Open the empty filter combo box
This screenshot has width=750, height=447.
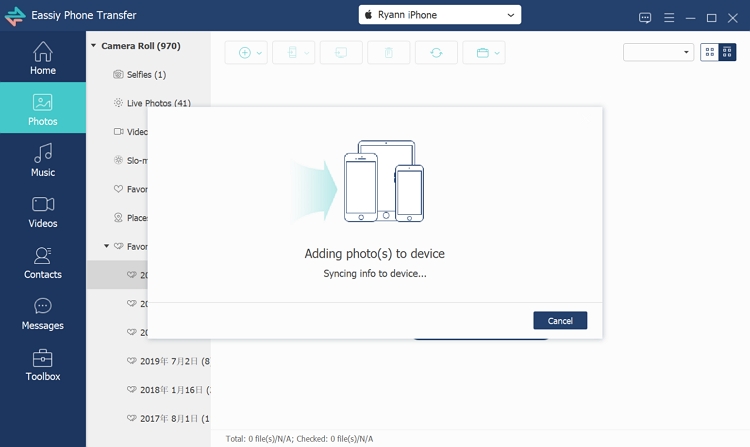[x=658, y=52]
